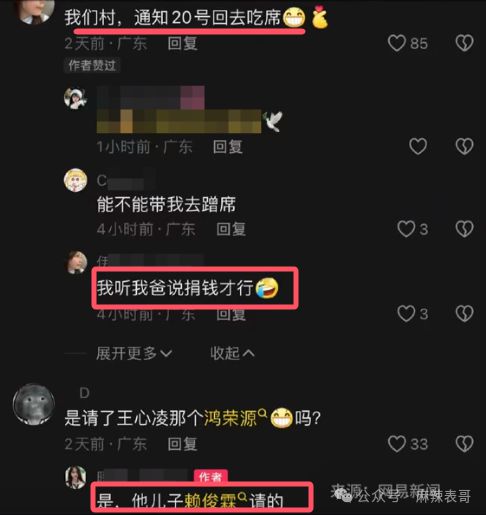Viewport: 486px width, 515px height.
Task: Expand more replies with 展开更多
Action: click(134, 353)
